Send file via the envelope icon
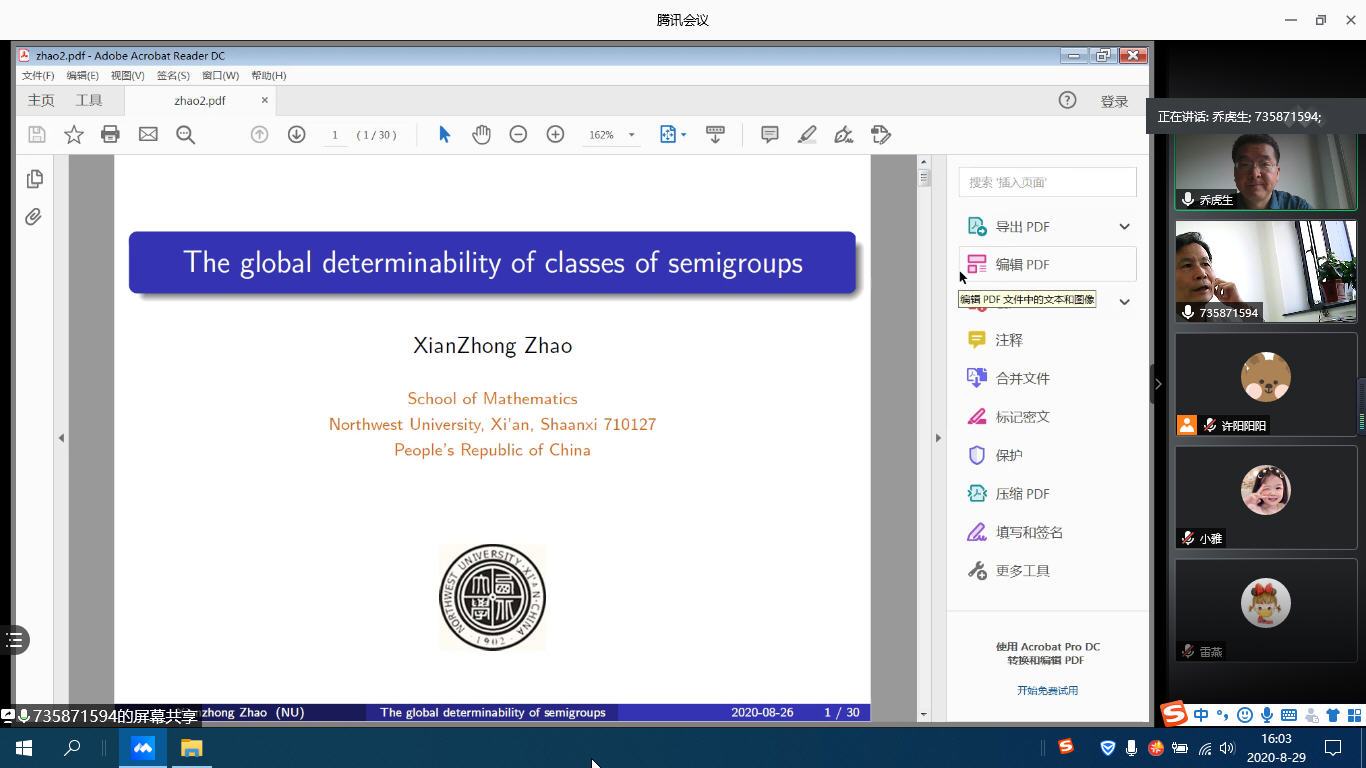 148,135
